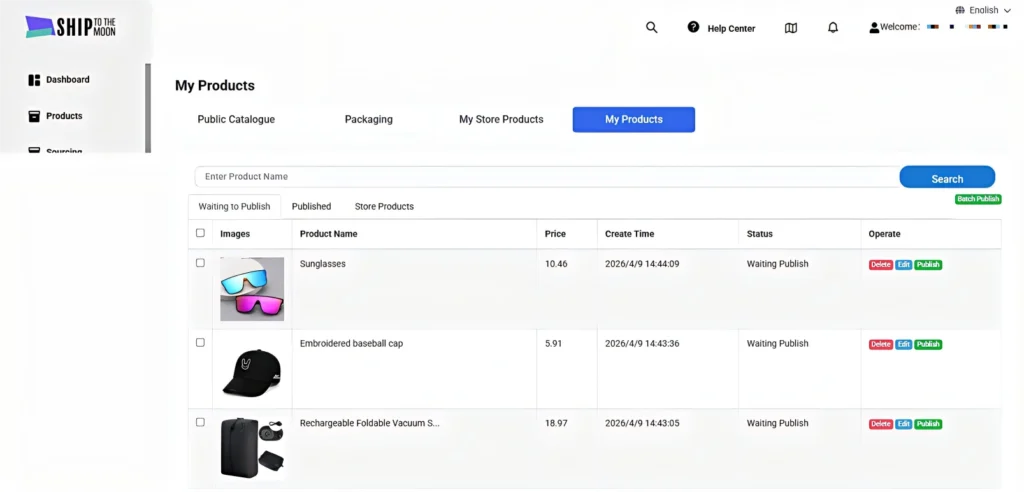Click Waiting Publish status in baseball cap row
The width and height of the screenshot is (1024, 492).
coord(777,344)
